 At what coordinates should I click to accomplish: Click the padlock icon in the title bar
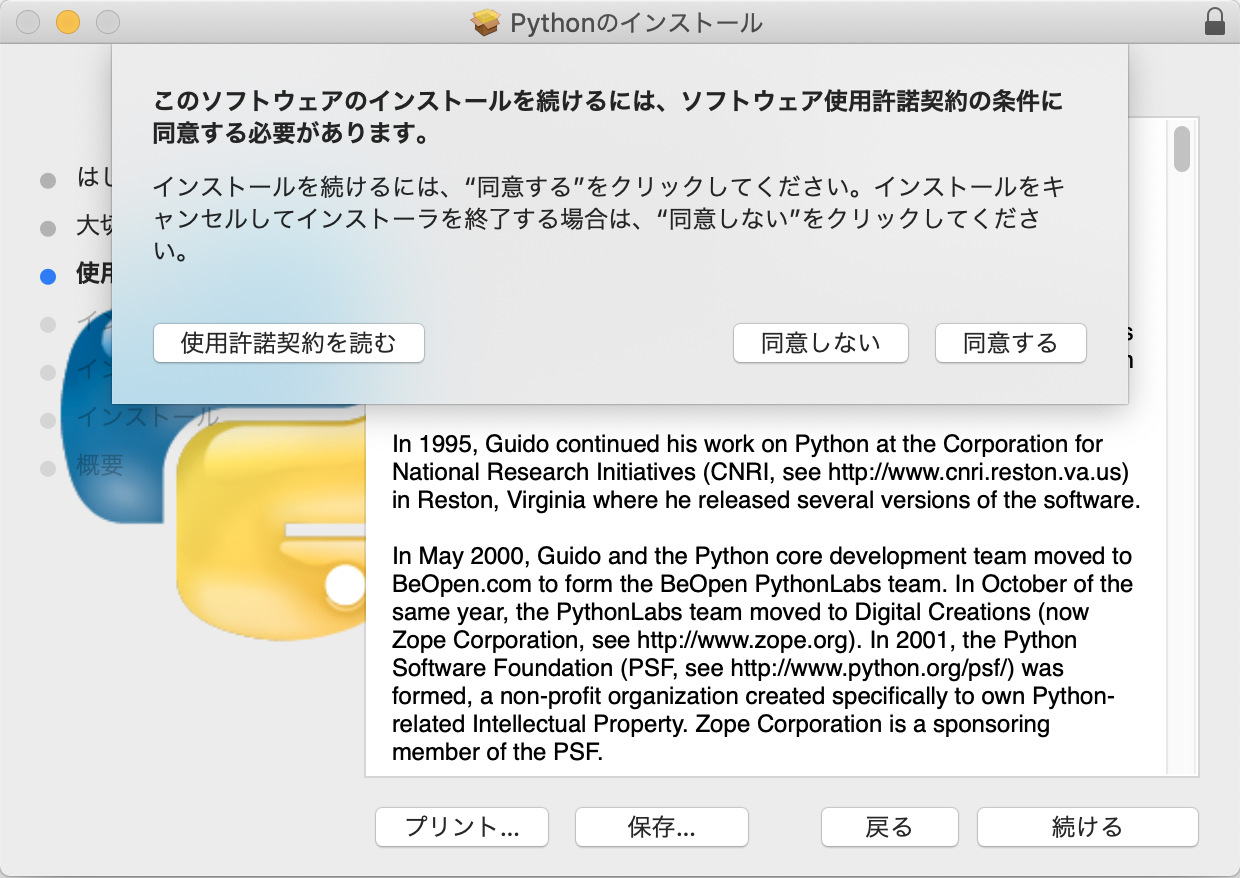[1215, 21]
